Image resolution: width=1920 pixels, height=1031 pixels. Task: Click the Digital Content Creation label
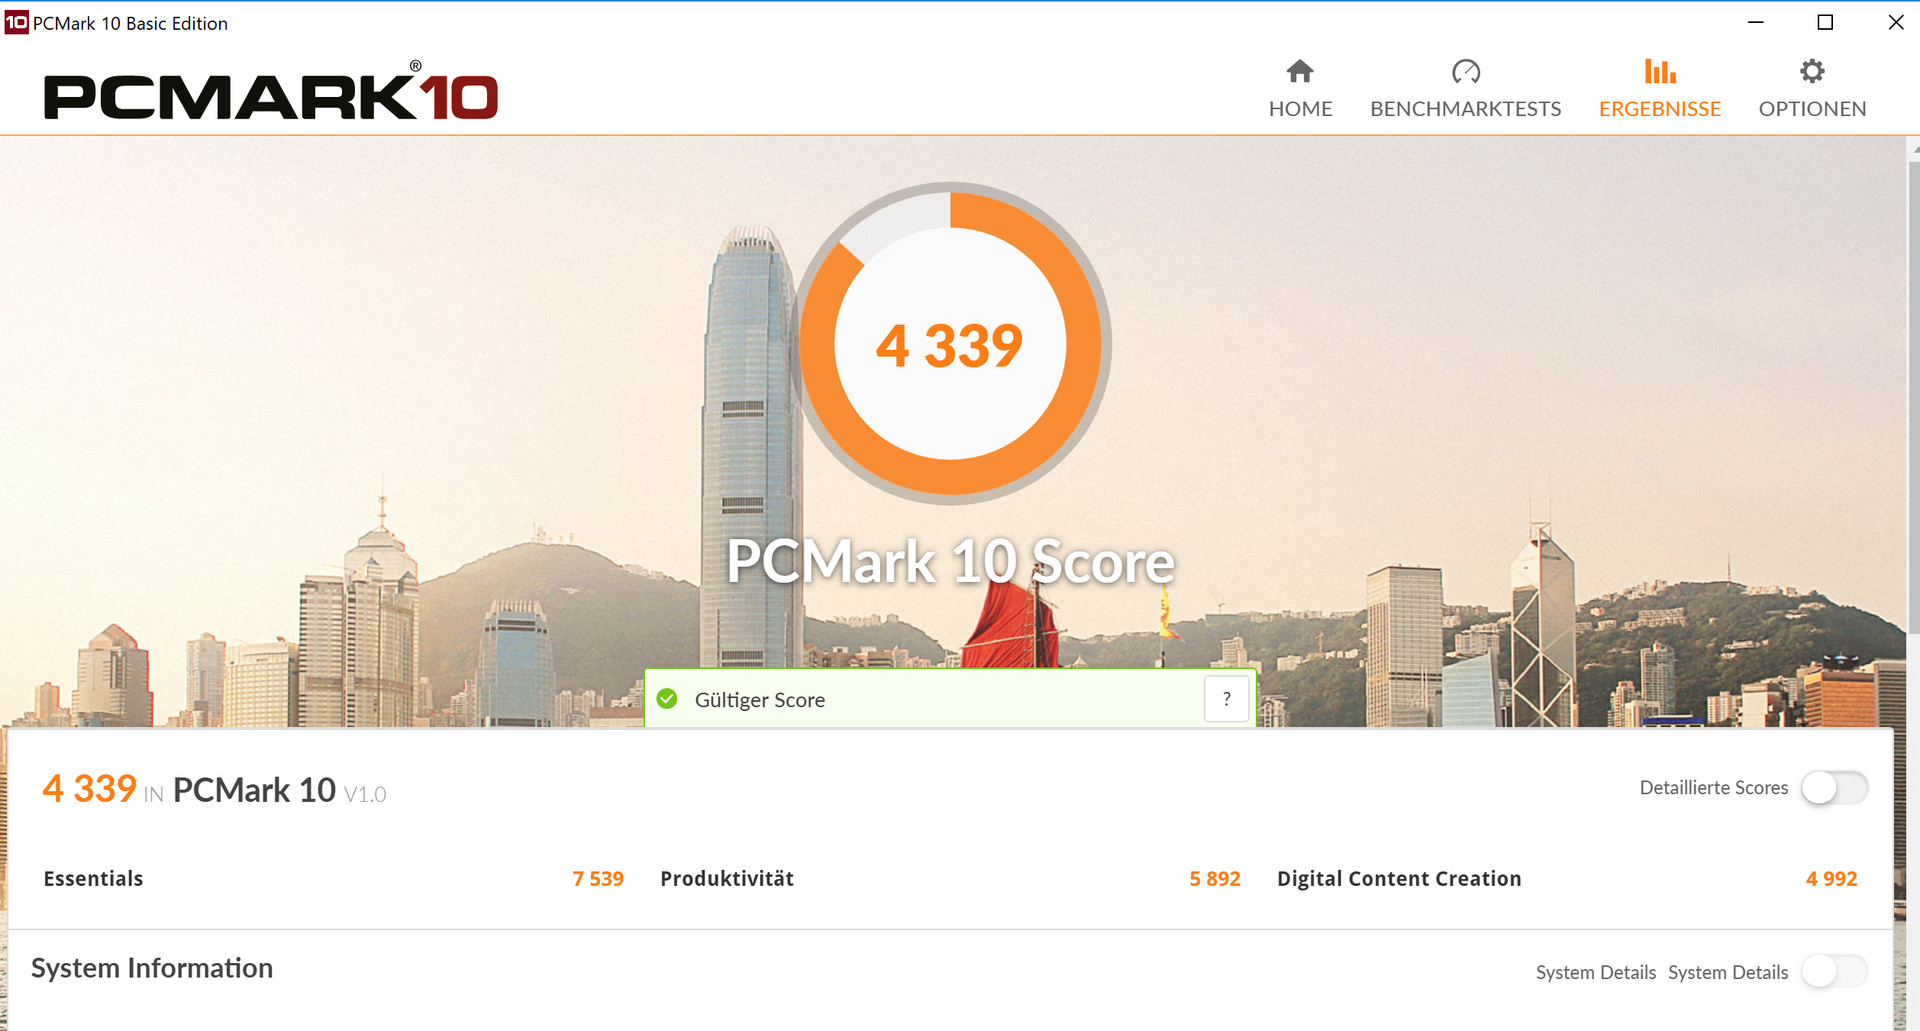click(1399, 879)
